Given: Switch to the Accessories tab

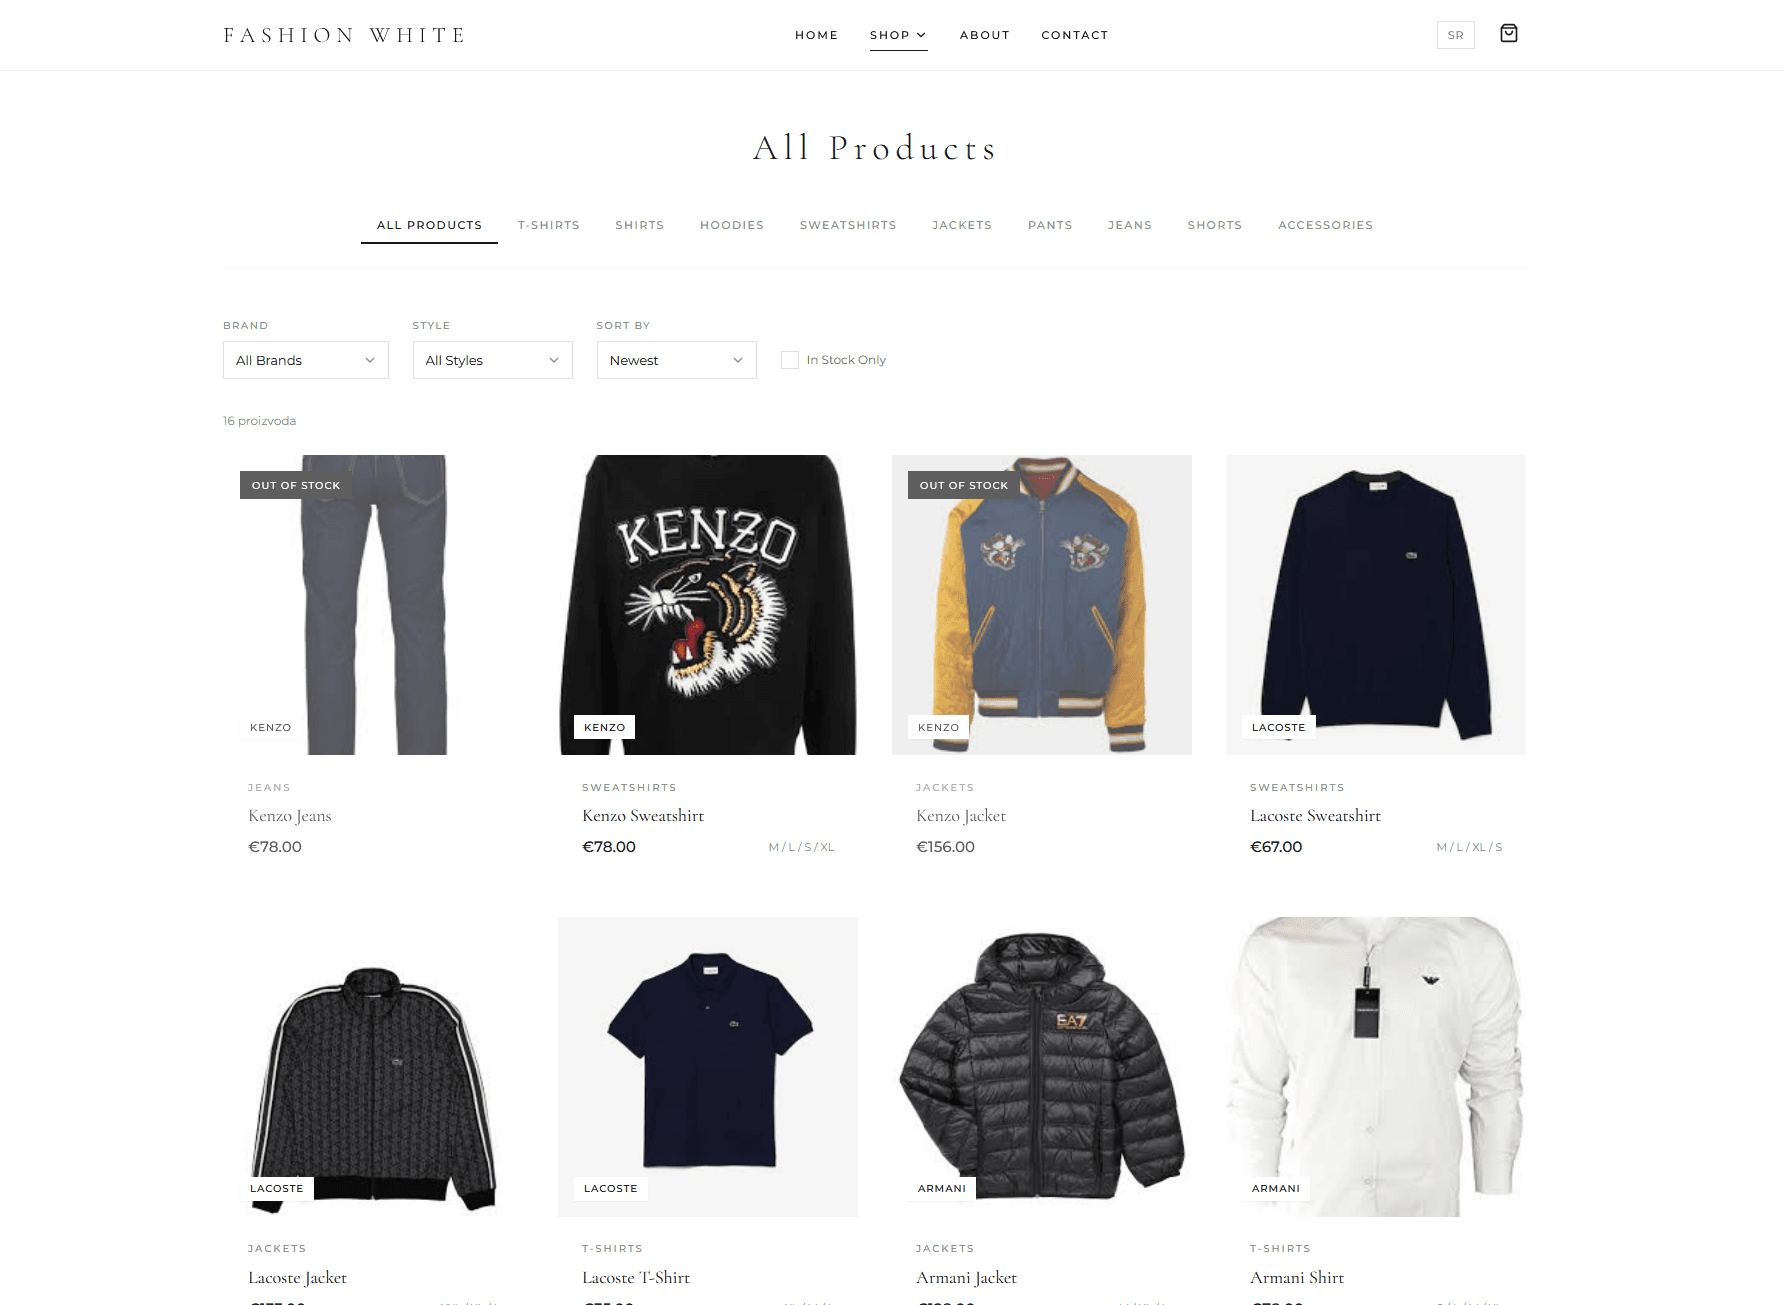Looking at the screenshot, I should 1325,225.
